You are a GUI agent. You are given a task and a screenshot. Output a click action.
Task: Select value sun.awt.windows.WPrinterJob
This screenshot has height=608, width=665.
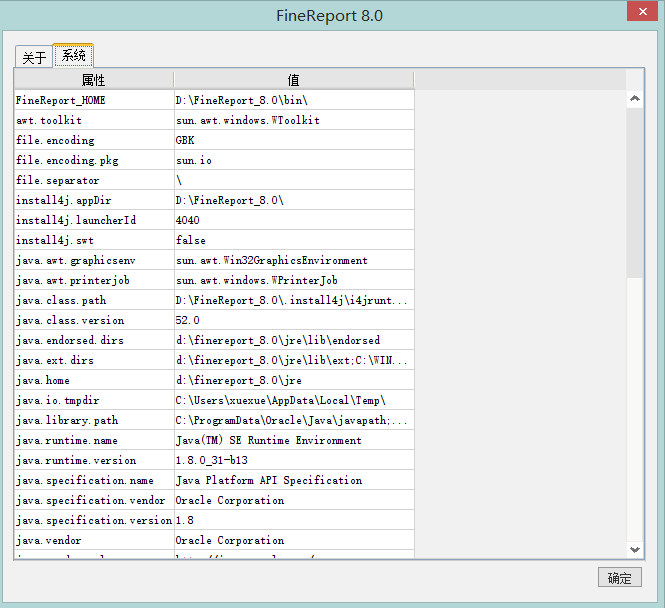(x=294, y=280)
